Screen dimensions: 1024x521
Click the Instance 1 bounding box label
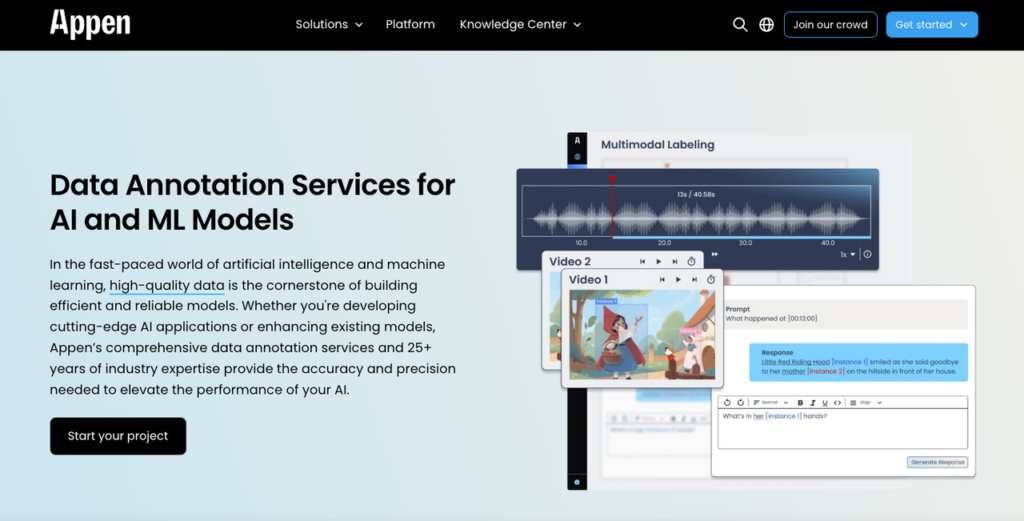click(606, 302)
